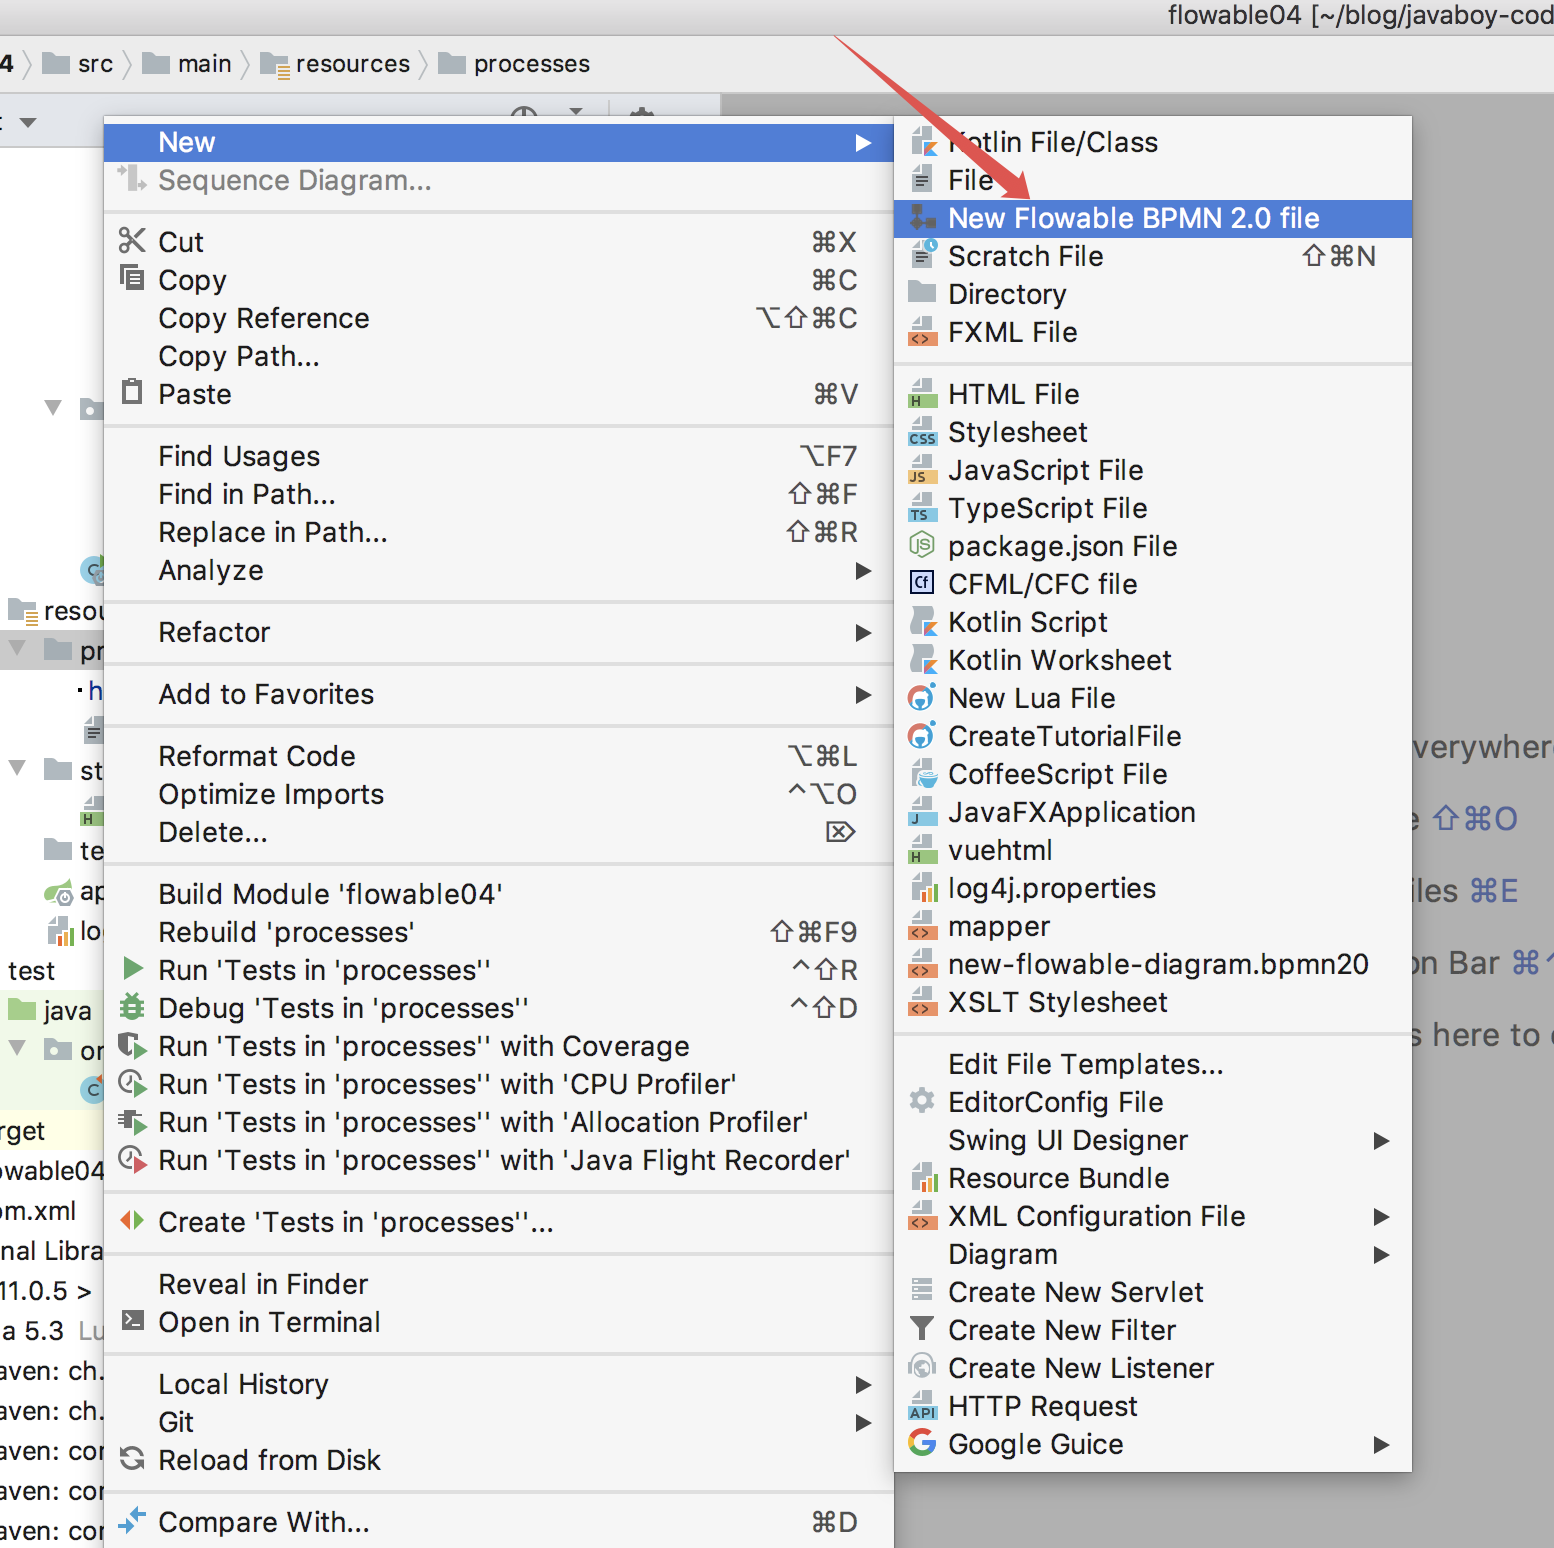Choose Optimize Imports entry
Screen dimensions: 1554x1548
click(x=499, y=794)
